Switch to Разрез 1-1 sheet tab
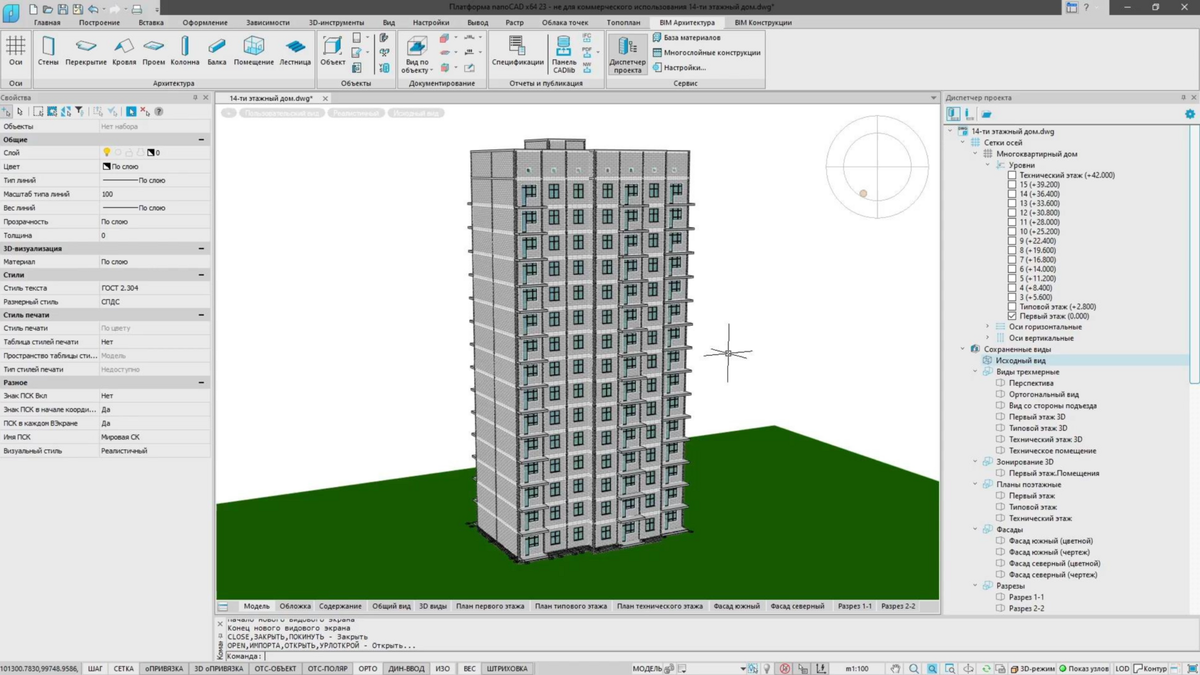The height and width of the screenshot is (675, 1200). (x=854, y=606)
